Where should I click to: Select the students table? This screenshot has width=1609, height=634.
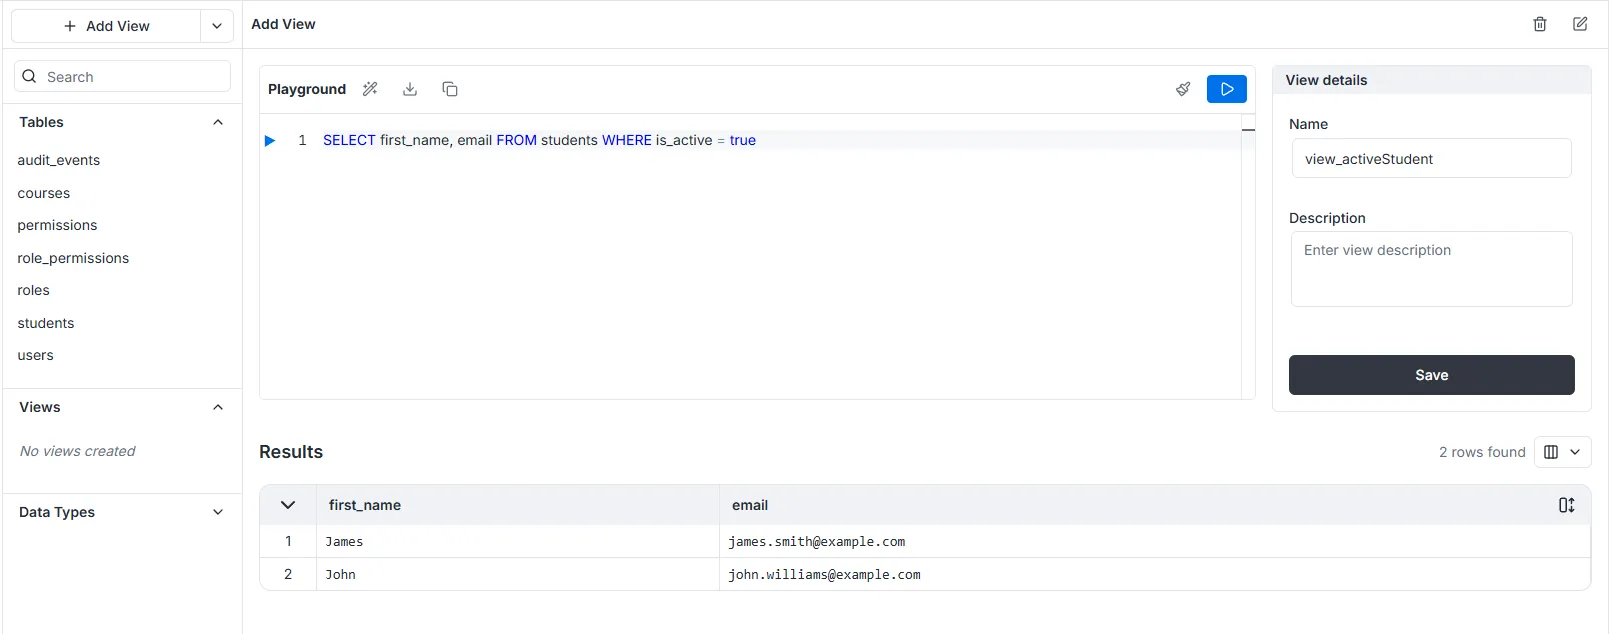click(46, 323)
